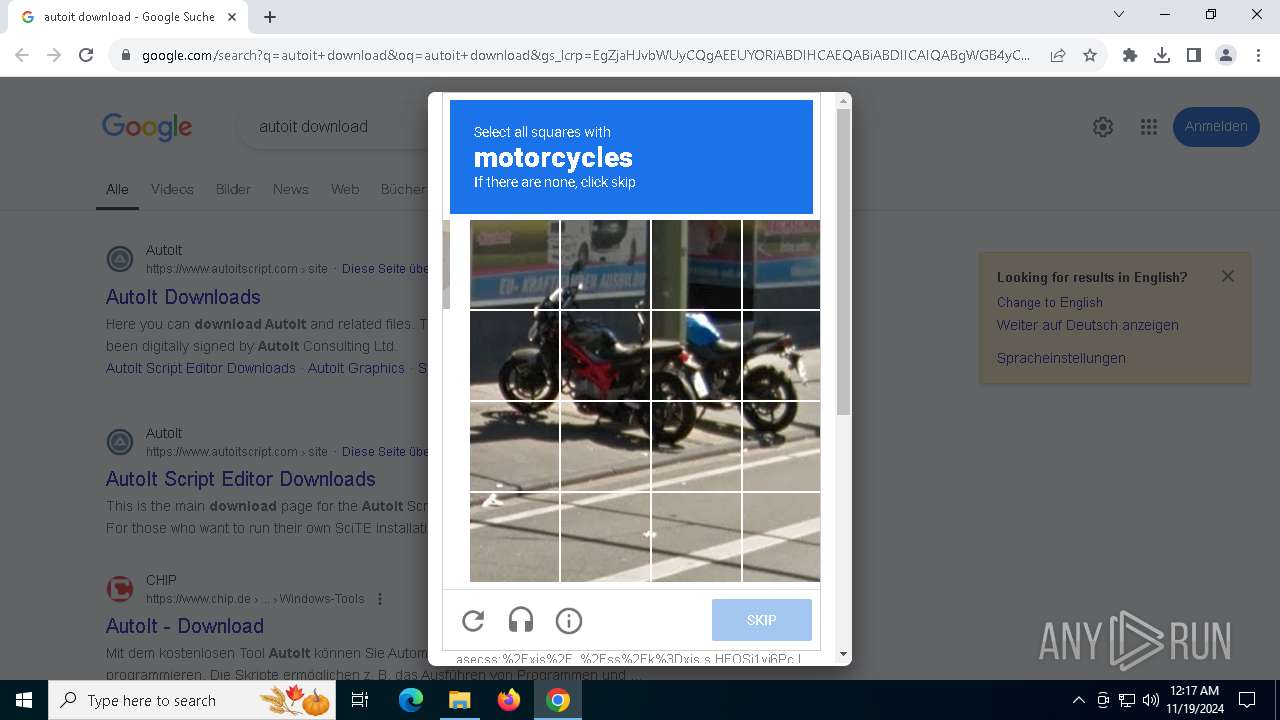Open the notification center icon

(x=1247, y=700)
